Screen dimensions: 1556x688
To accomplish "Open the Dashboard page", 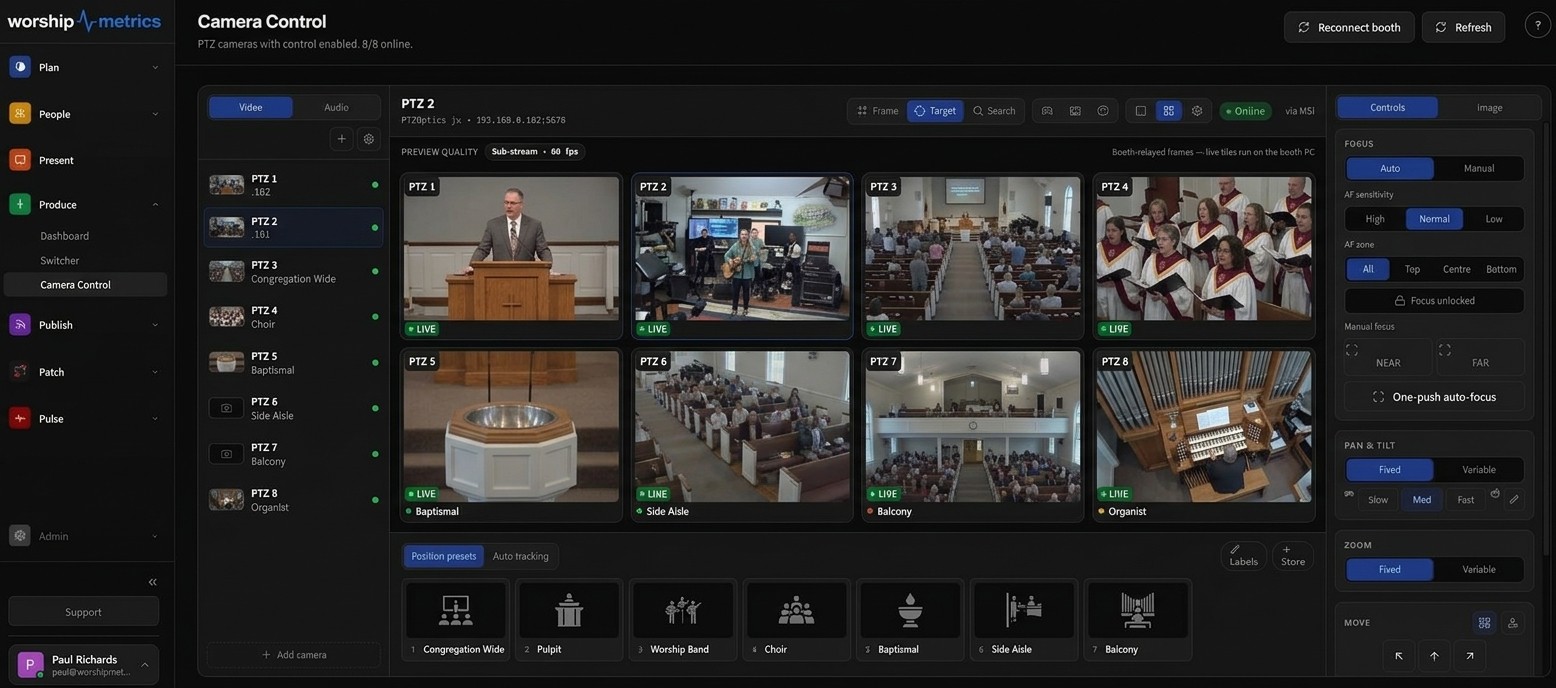I will (x=65, y=236).
